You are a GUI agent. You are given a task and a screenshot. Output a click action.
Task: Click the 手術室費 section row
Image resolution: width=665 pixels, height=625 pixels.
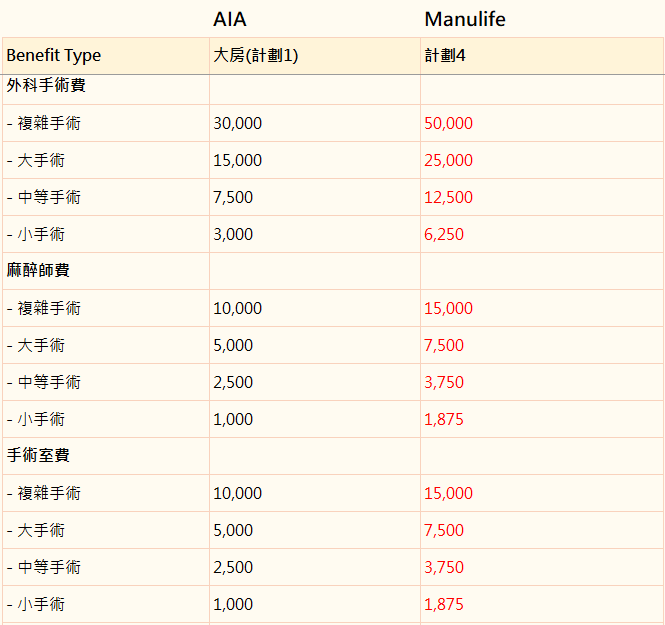(332, 456)
